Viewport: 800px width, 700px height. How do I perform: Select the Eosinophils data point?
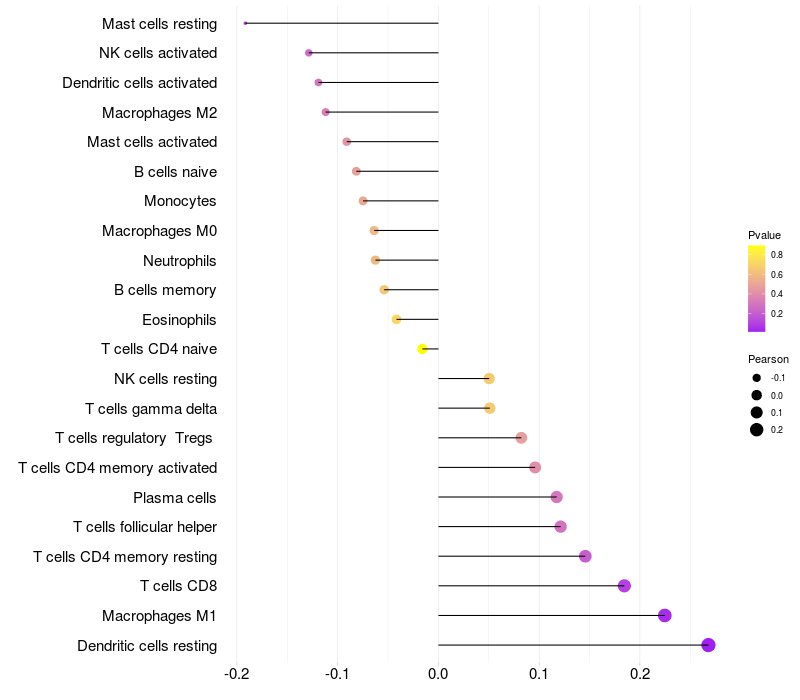pyautogui.click(x=396, y=319)
